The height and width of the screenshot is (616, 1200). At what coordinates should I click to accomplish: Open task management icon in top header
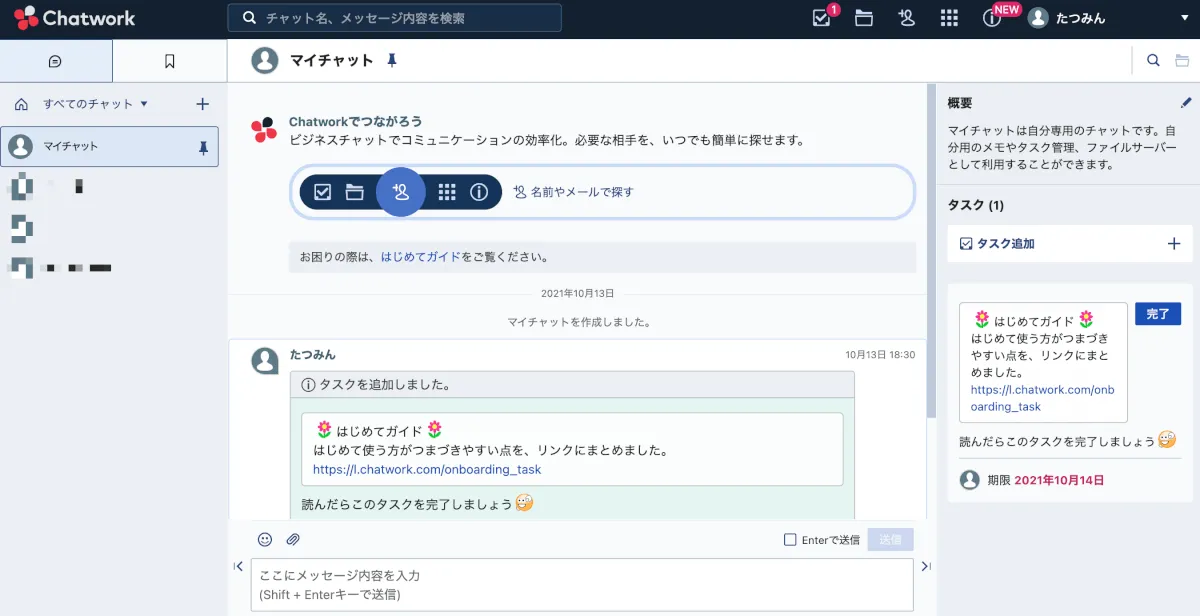822,18
